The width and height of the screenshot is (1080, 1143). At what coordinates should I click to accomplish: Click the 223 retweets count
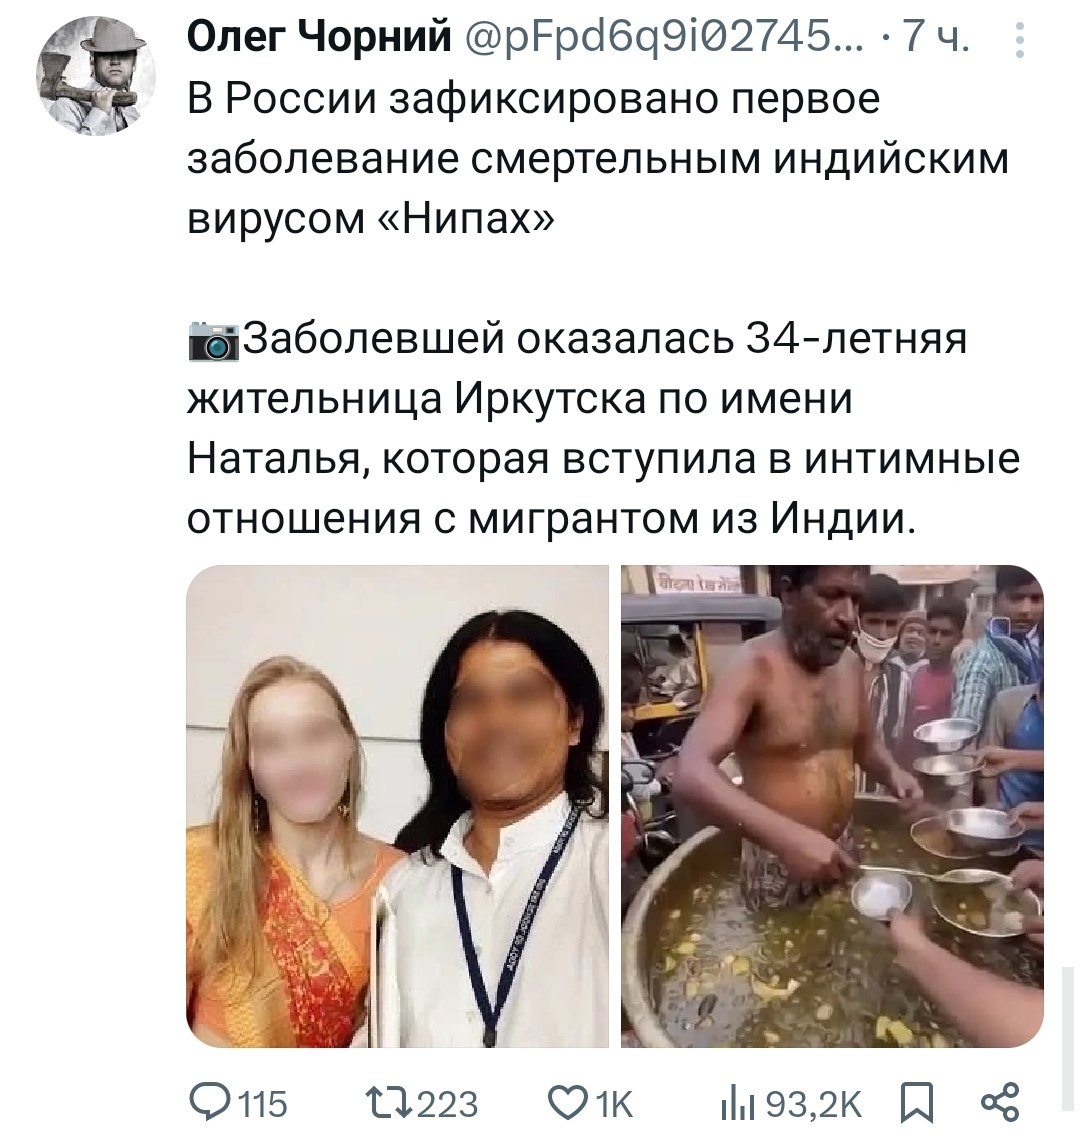[447, 1104]
